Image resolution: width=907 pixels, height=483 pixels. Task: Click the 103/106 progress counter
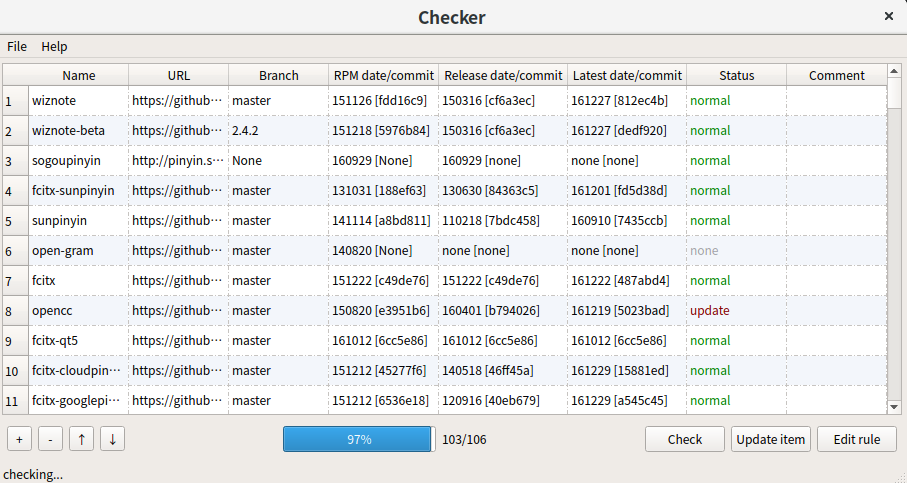click(x=464, y=440)
